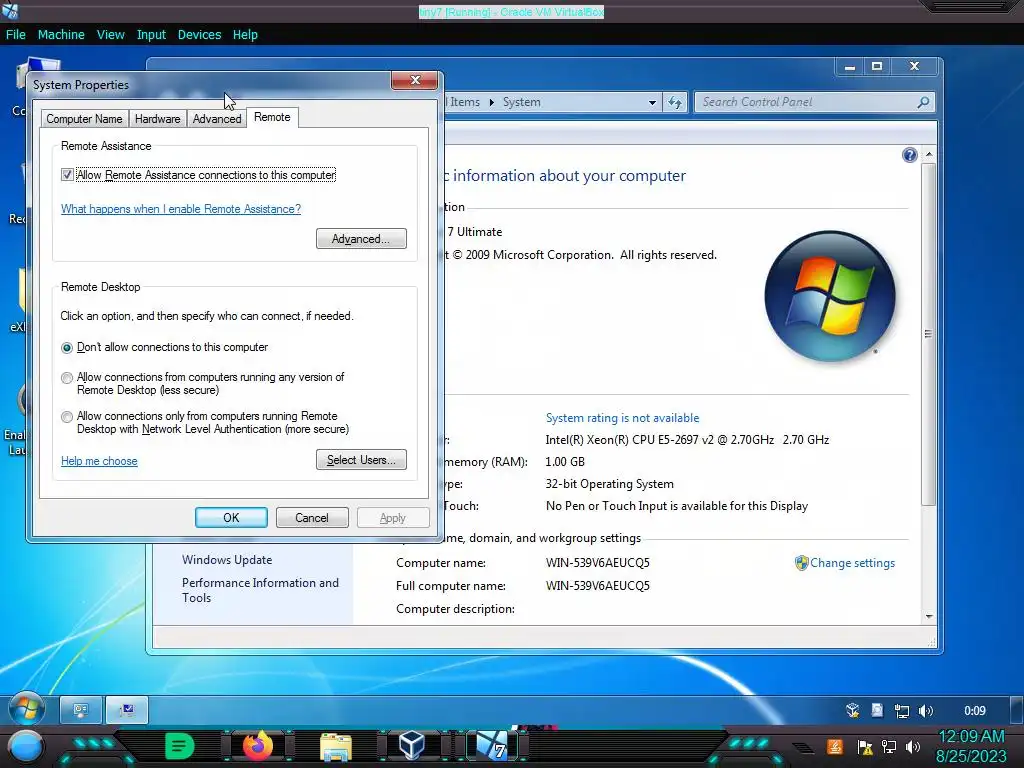Click host clock showing 12:09 AM
The height and width of the screenshot is (768, 1024).
coord(971,736)
